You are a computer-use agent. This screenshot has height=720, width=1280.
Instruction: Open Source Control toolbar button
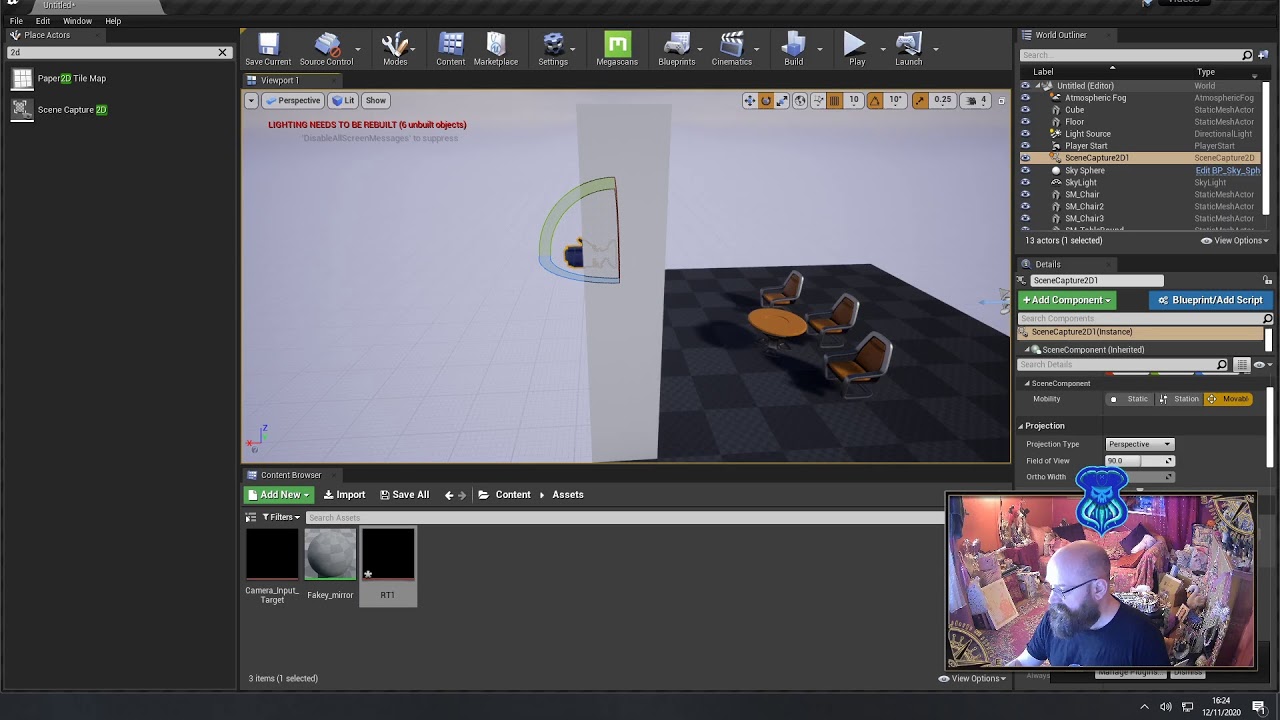(326, 49)
